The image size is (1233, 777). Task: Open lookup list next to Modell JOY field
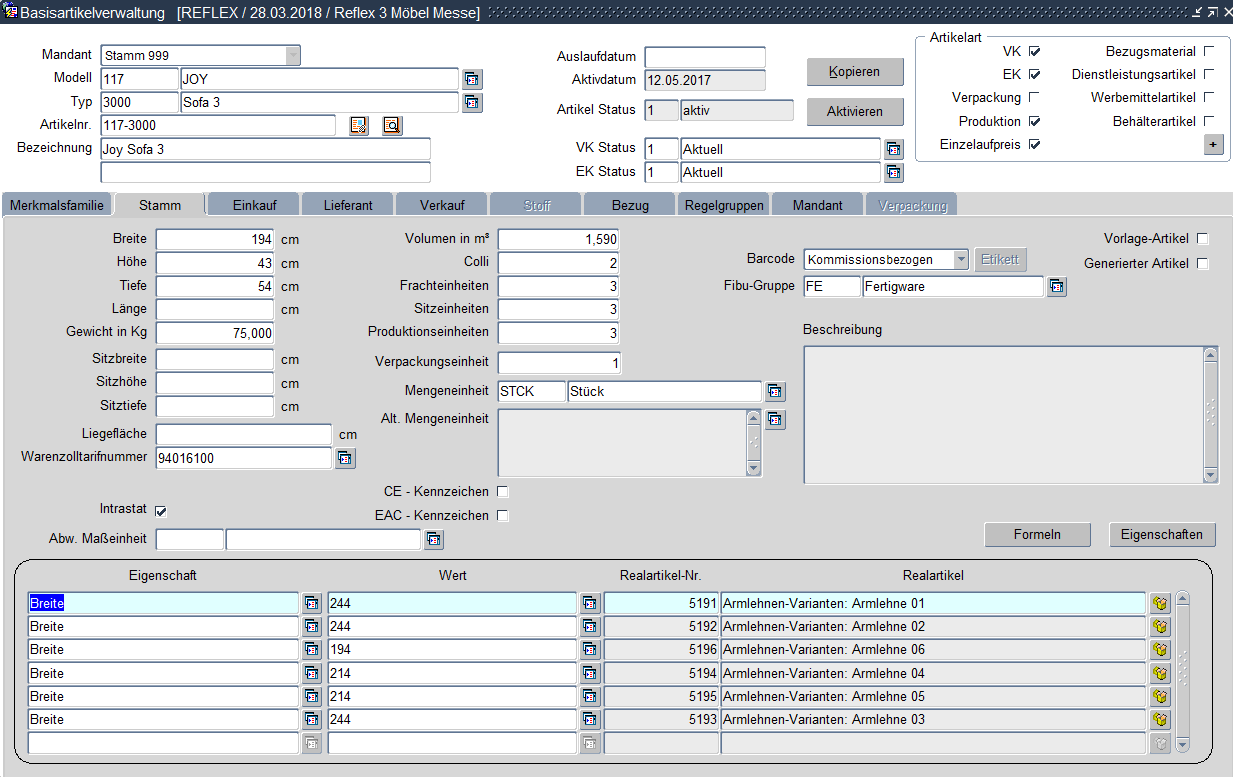[x=472, y=79]
